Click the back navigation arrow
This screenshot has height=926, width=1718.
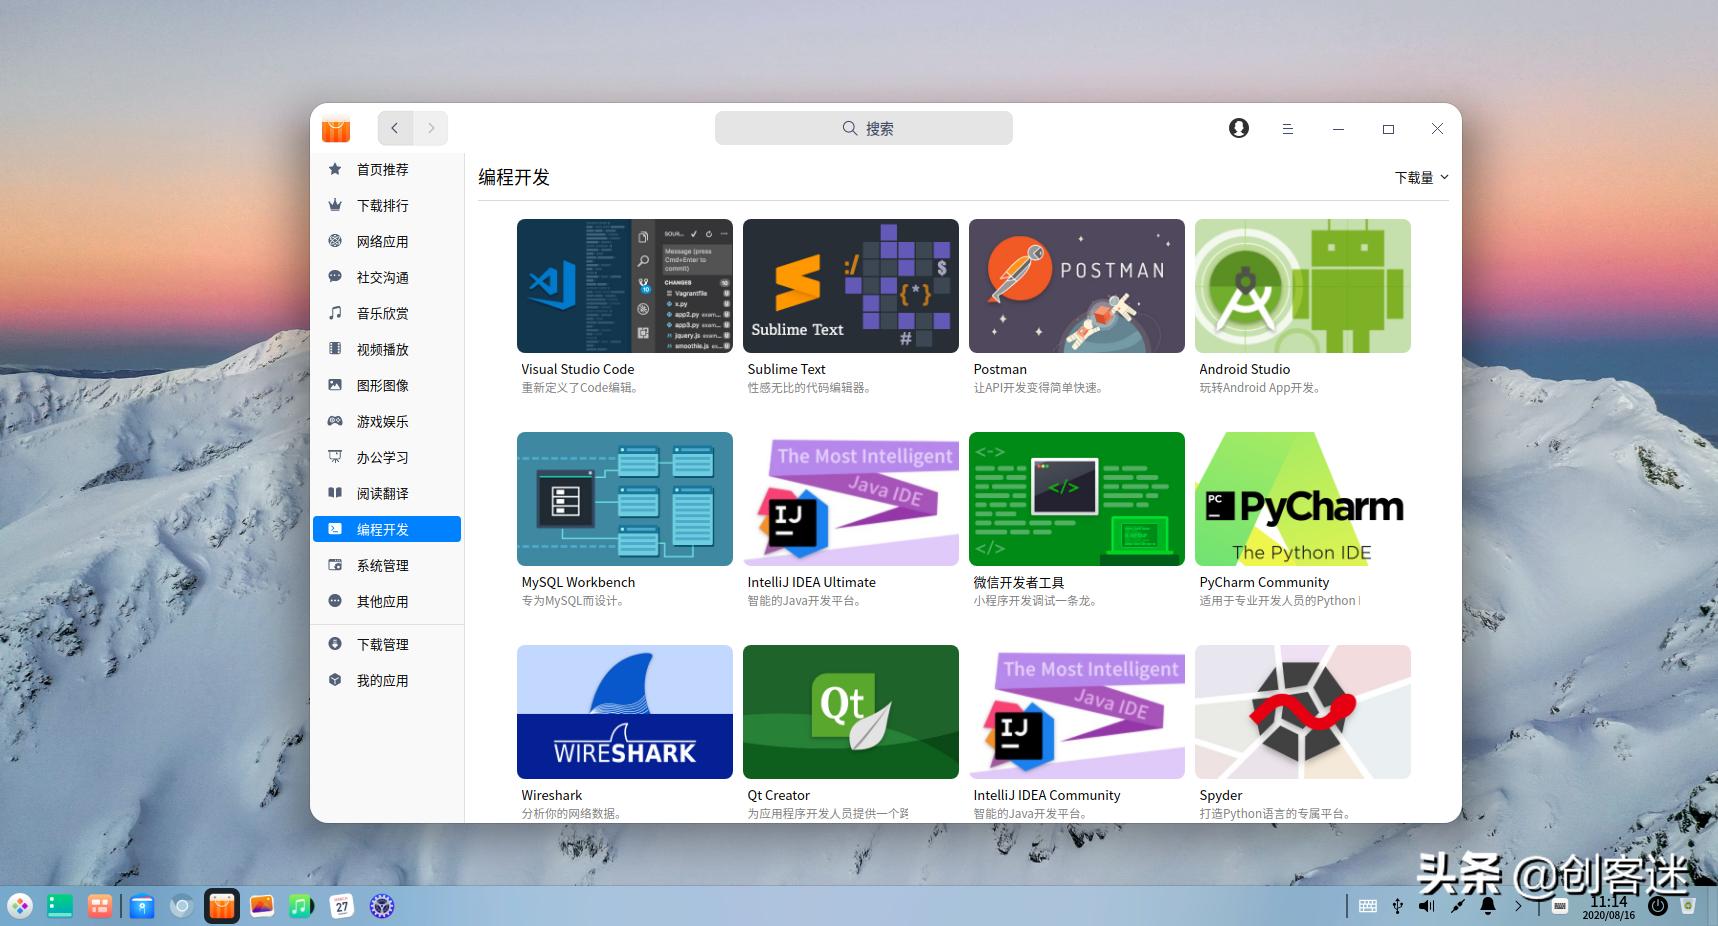pos(395,128)
